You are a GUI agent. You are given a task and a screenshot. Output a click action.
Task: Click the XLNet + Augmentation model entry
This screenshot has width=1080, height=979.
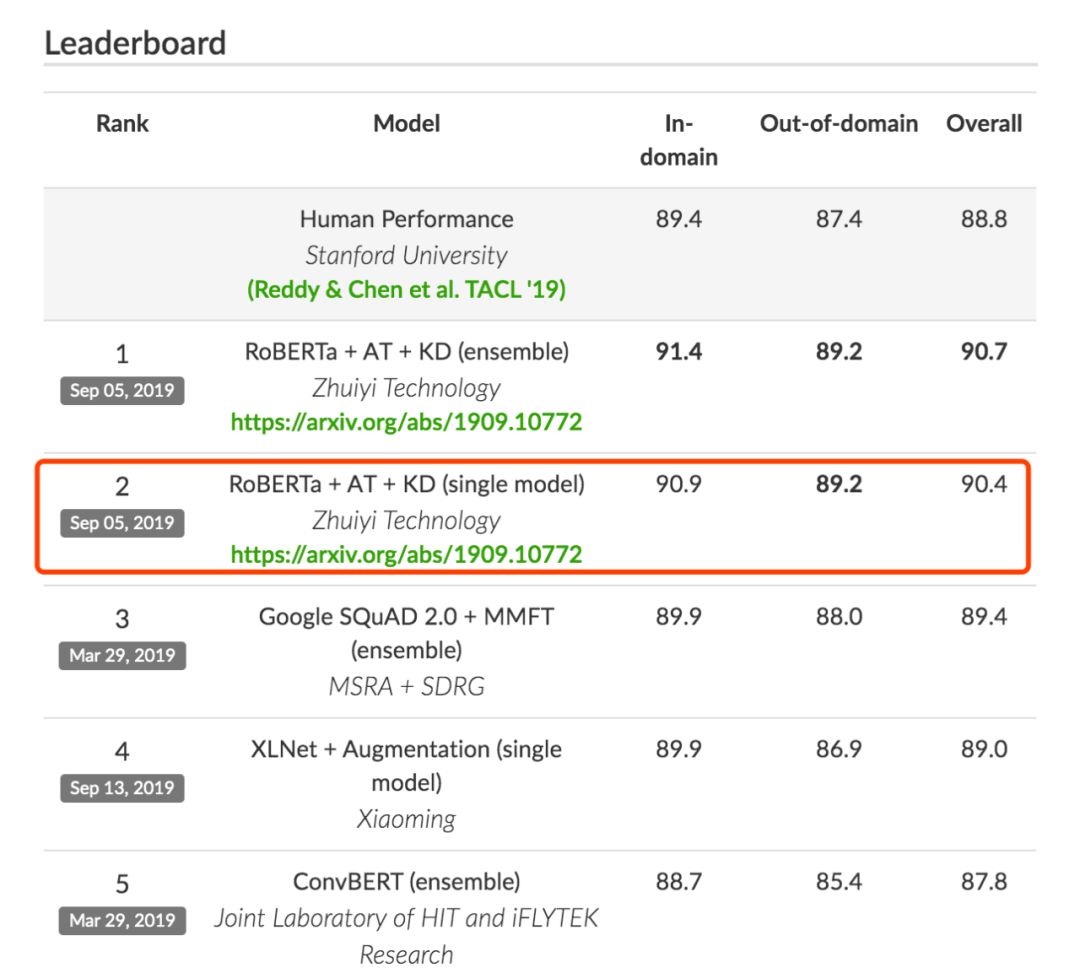click(406, 750)
